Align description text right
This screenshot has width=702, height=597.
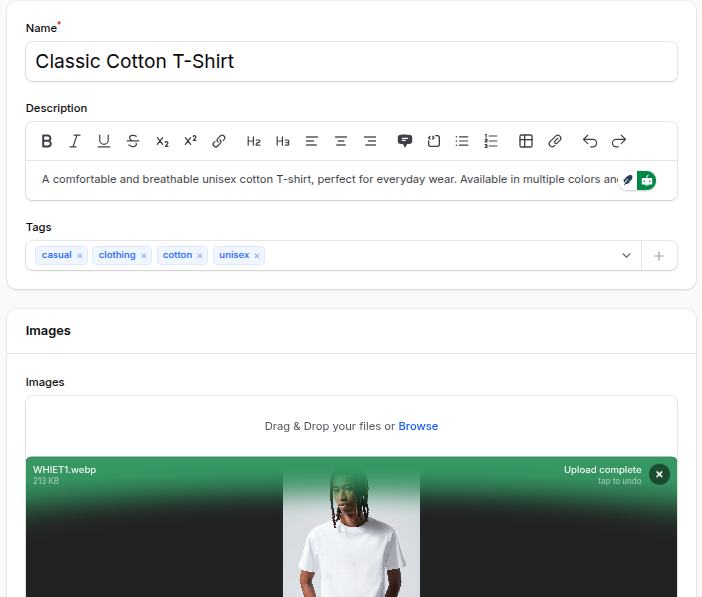point(370,142)
